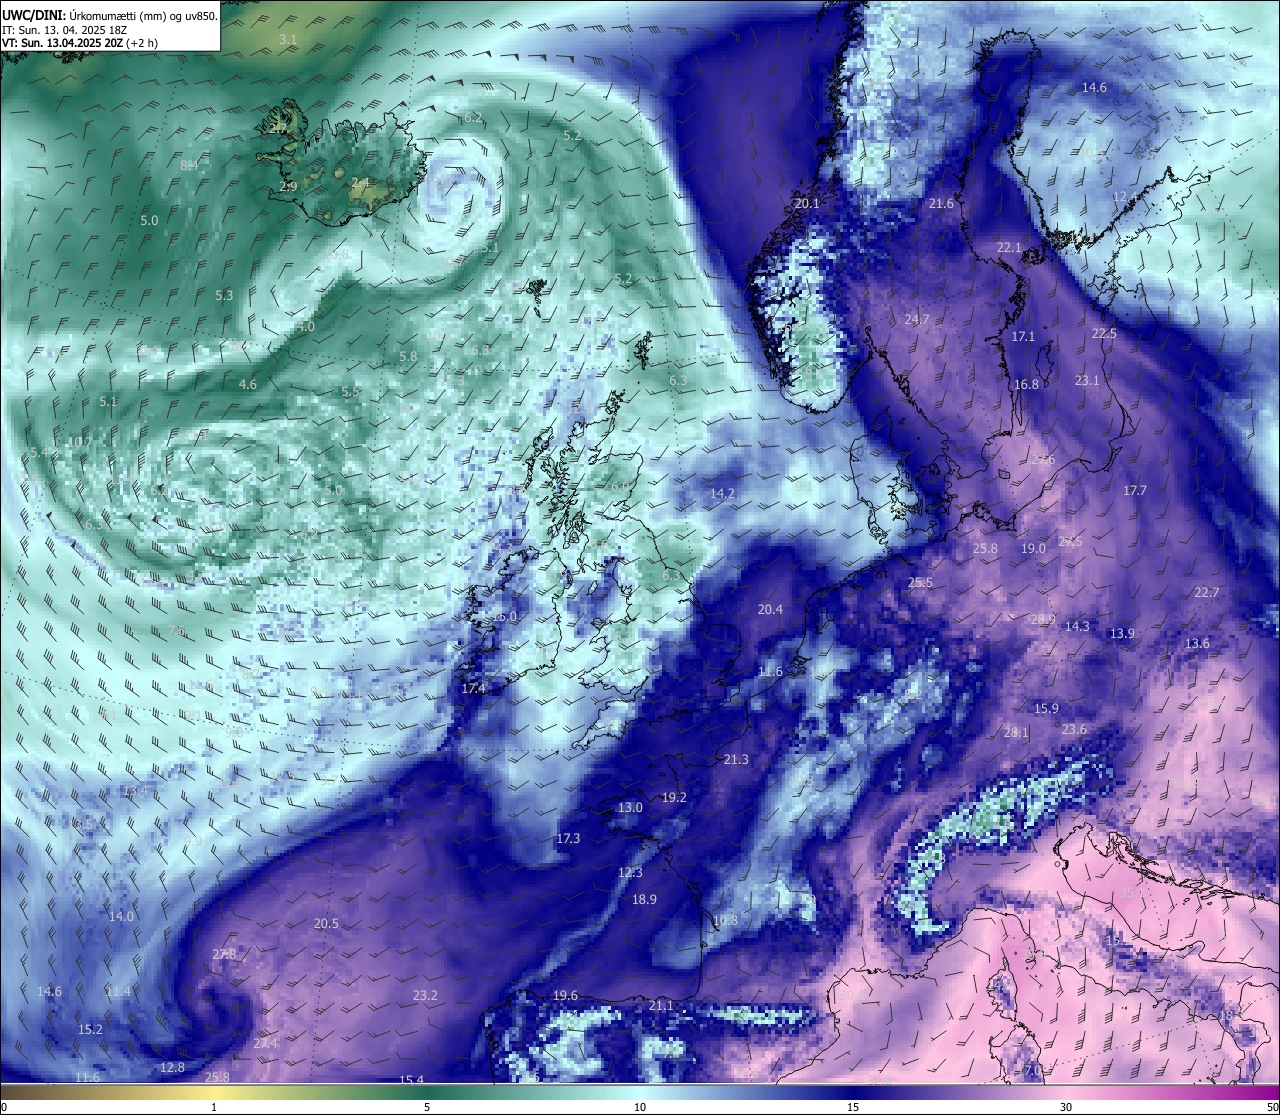Select the 12.3 value on the map

(630, 872)
